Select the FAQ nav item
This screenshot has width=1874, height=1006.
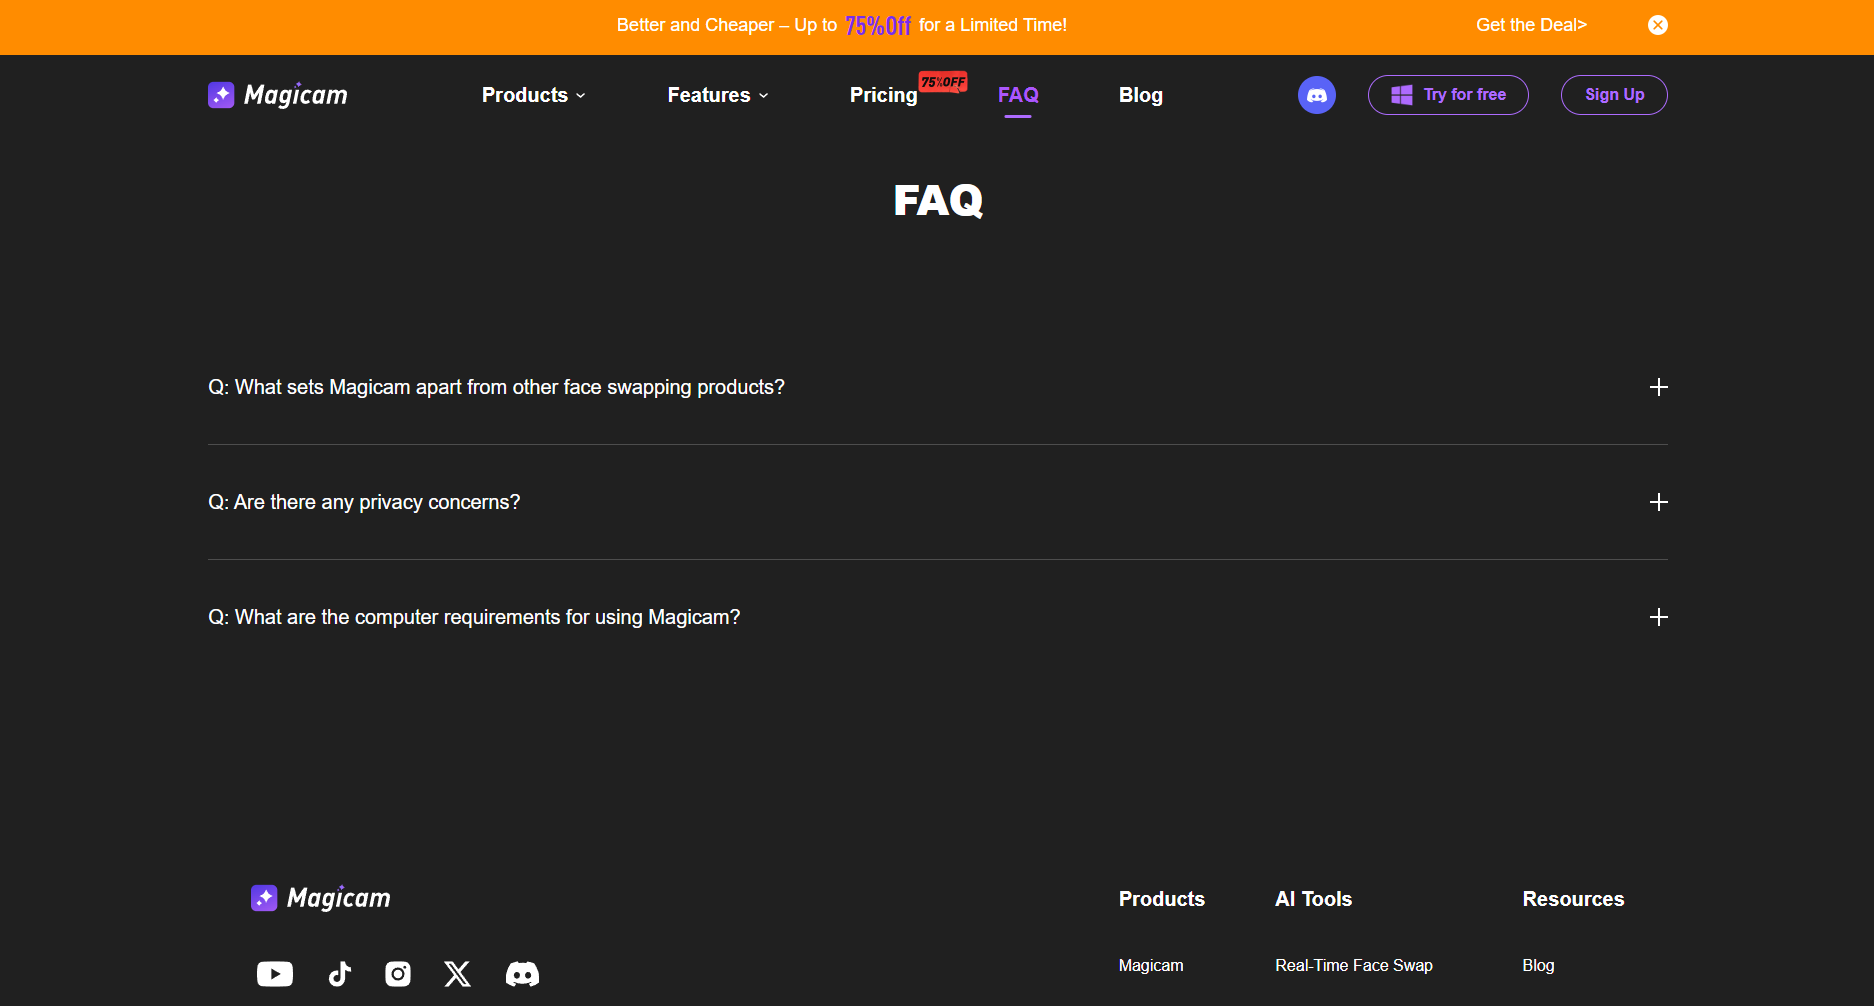pos(1018,95)
